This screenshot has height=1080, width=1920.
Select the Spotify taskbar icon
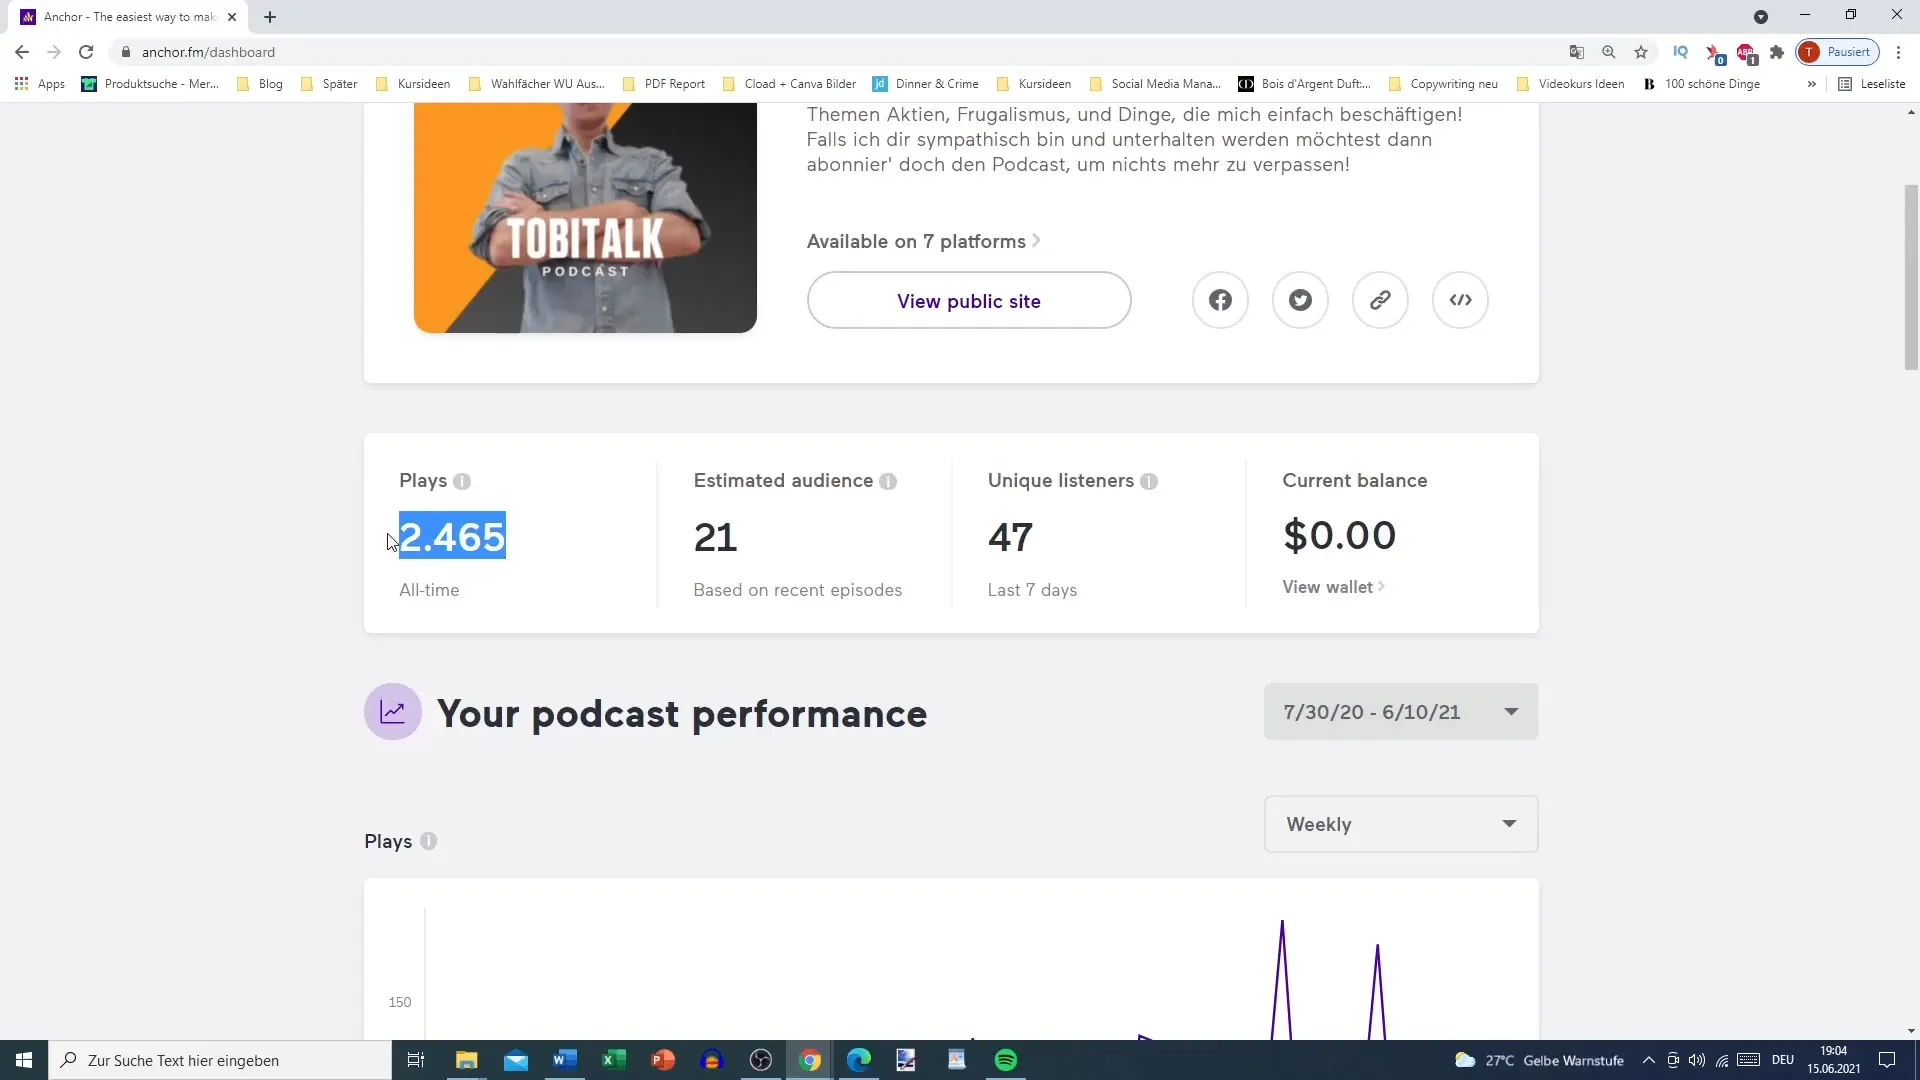1006,1059
